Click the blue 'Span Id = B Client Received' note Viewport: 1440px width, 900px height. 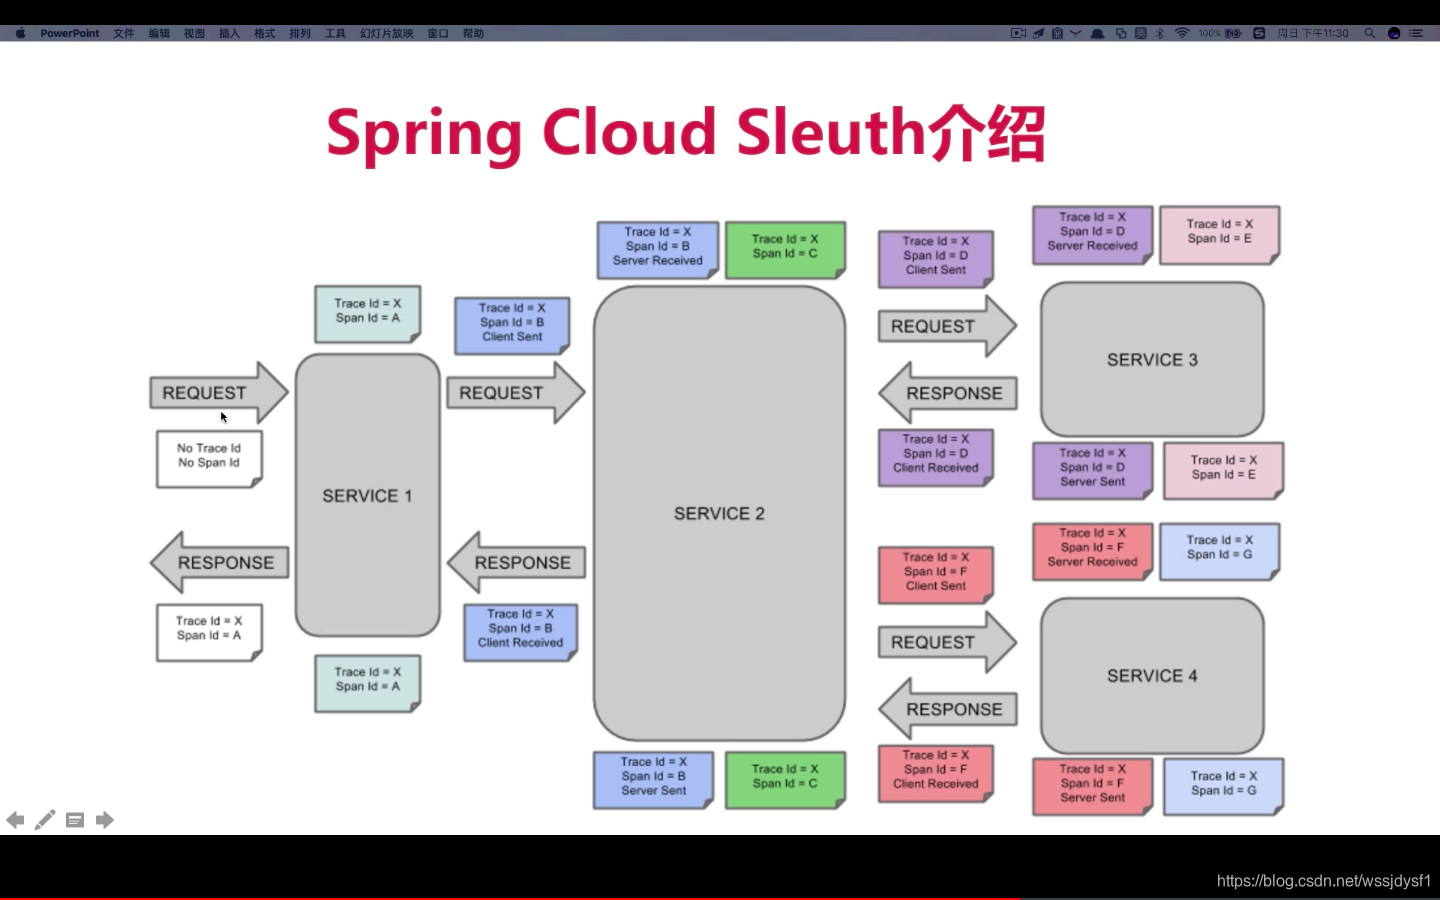click(520, 632)
